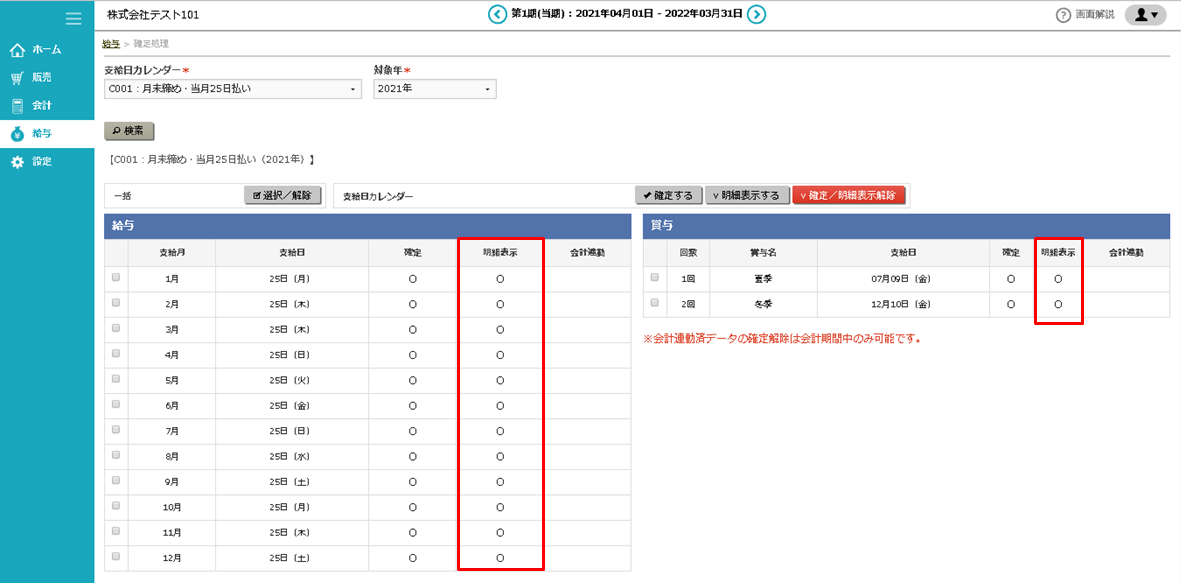Viewport: 1183px width, 583px height.
Task: Open the 支給日カレンダー dropdown
Action: pyautogui.click(x=234, y=89)
